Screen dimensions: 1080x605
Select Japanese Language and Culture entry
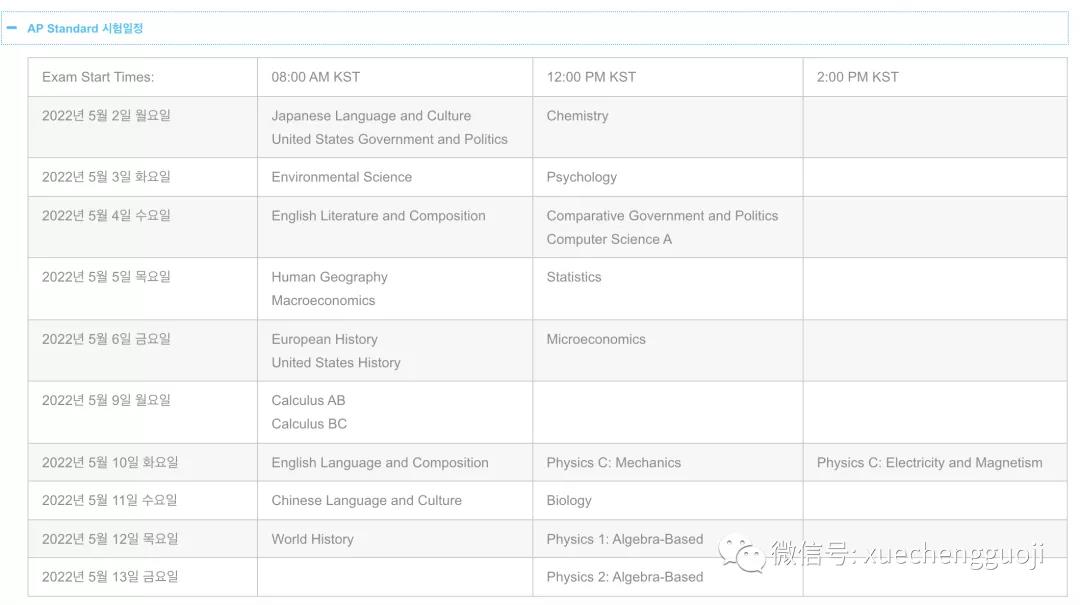click(x=371, y=116)
